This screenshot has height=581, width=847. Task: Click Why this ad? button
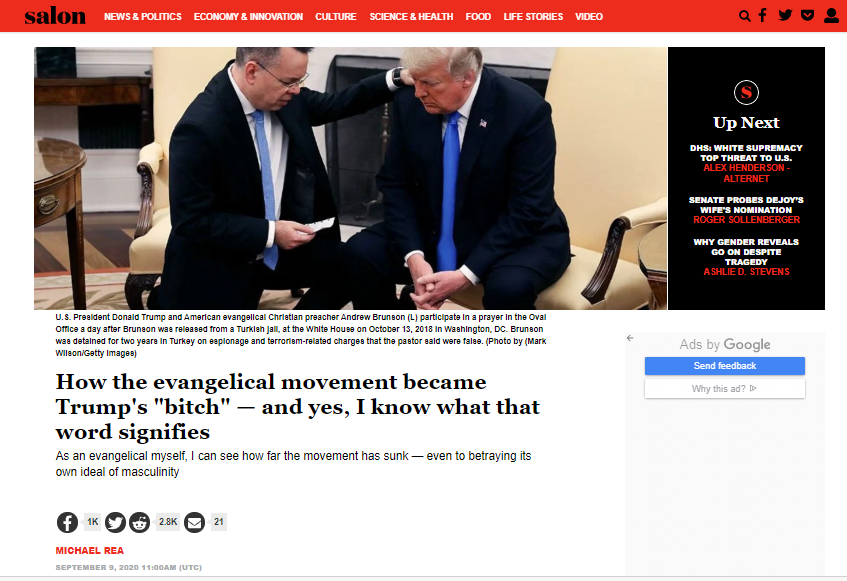point(724,388)
